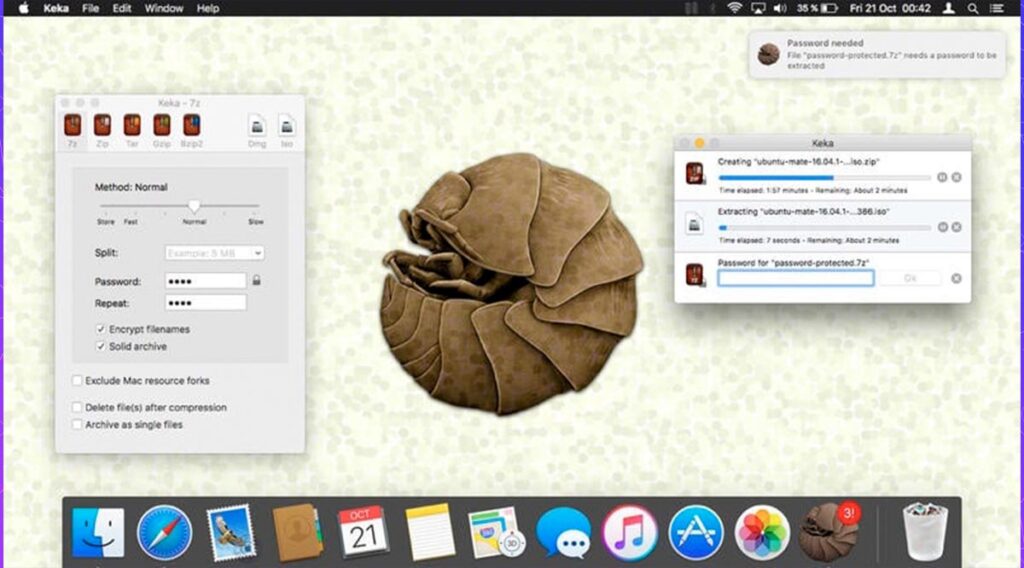Open the Maps app in the Dock
This screenshot has height=568, width=1024.
coord(496,532)
